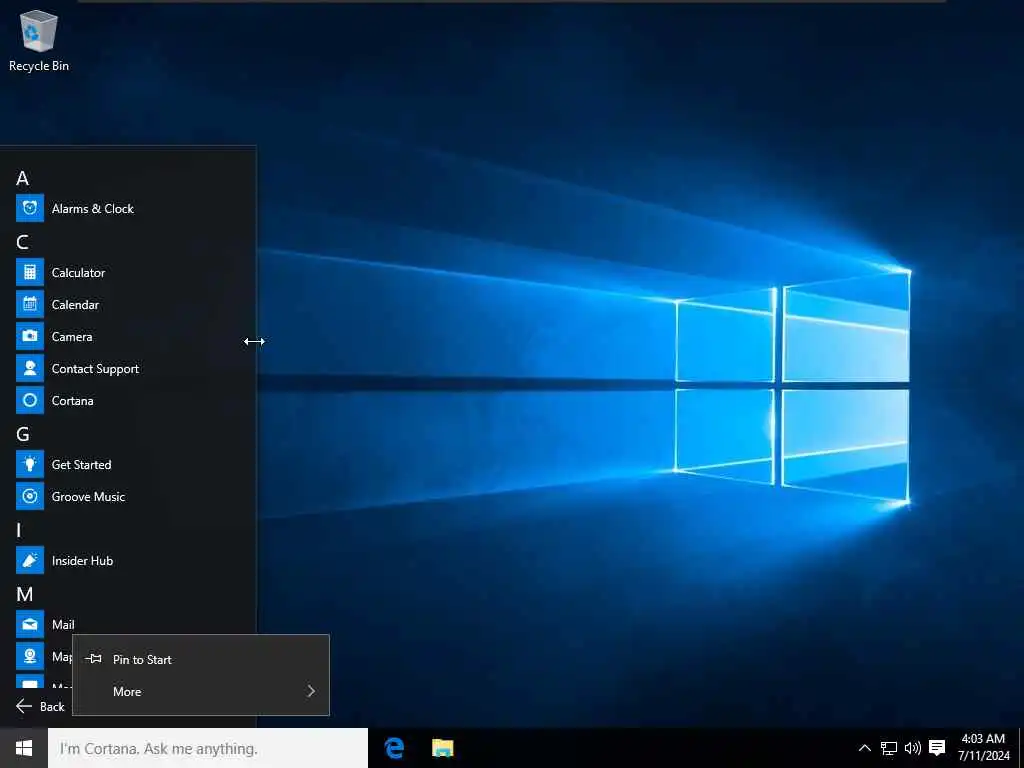Viewport: 1024px width, 768px height.
Task: Click the Windows Start button
Action: pos(24,748)
